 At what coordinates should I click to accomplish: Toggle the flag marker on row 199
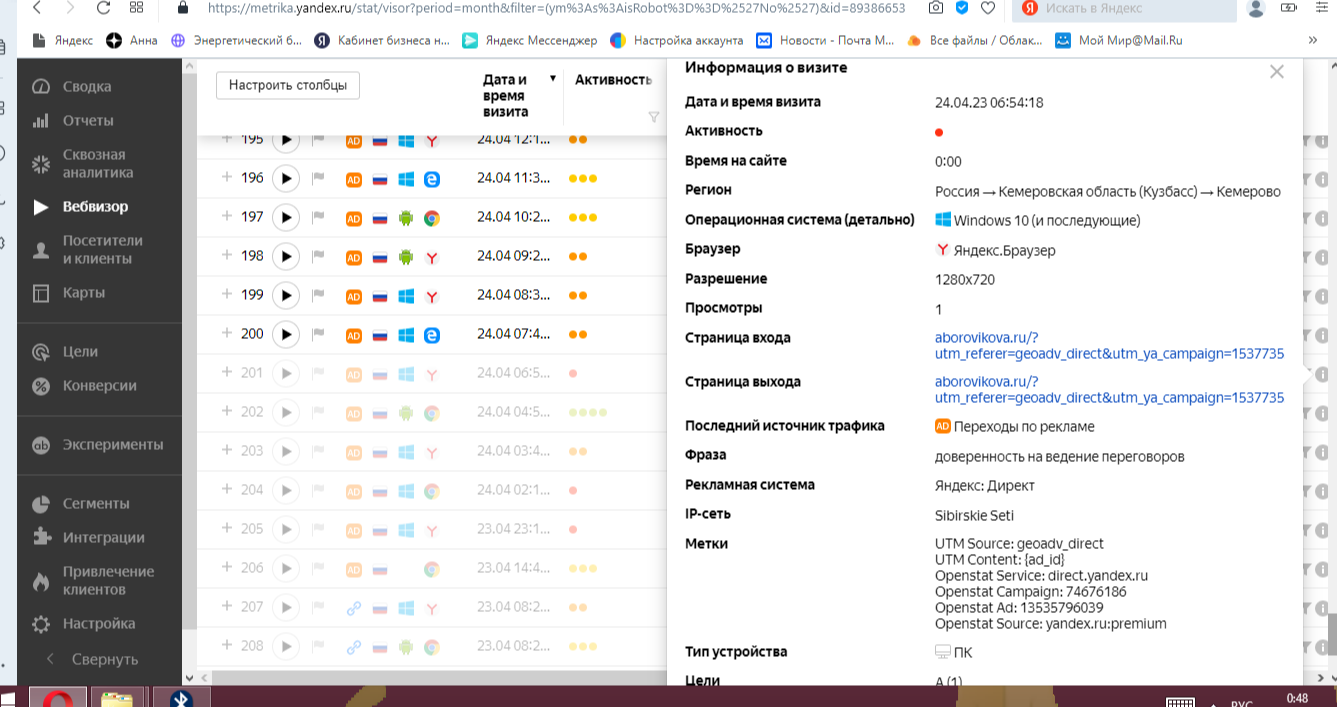tap(318, 296)
